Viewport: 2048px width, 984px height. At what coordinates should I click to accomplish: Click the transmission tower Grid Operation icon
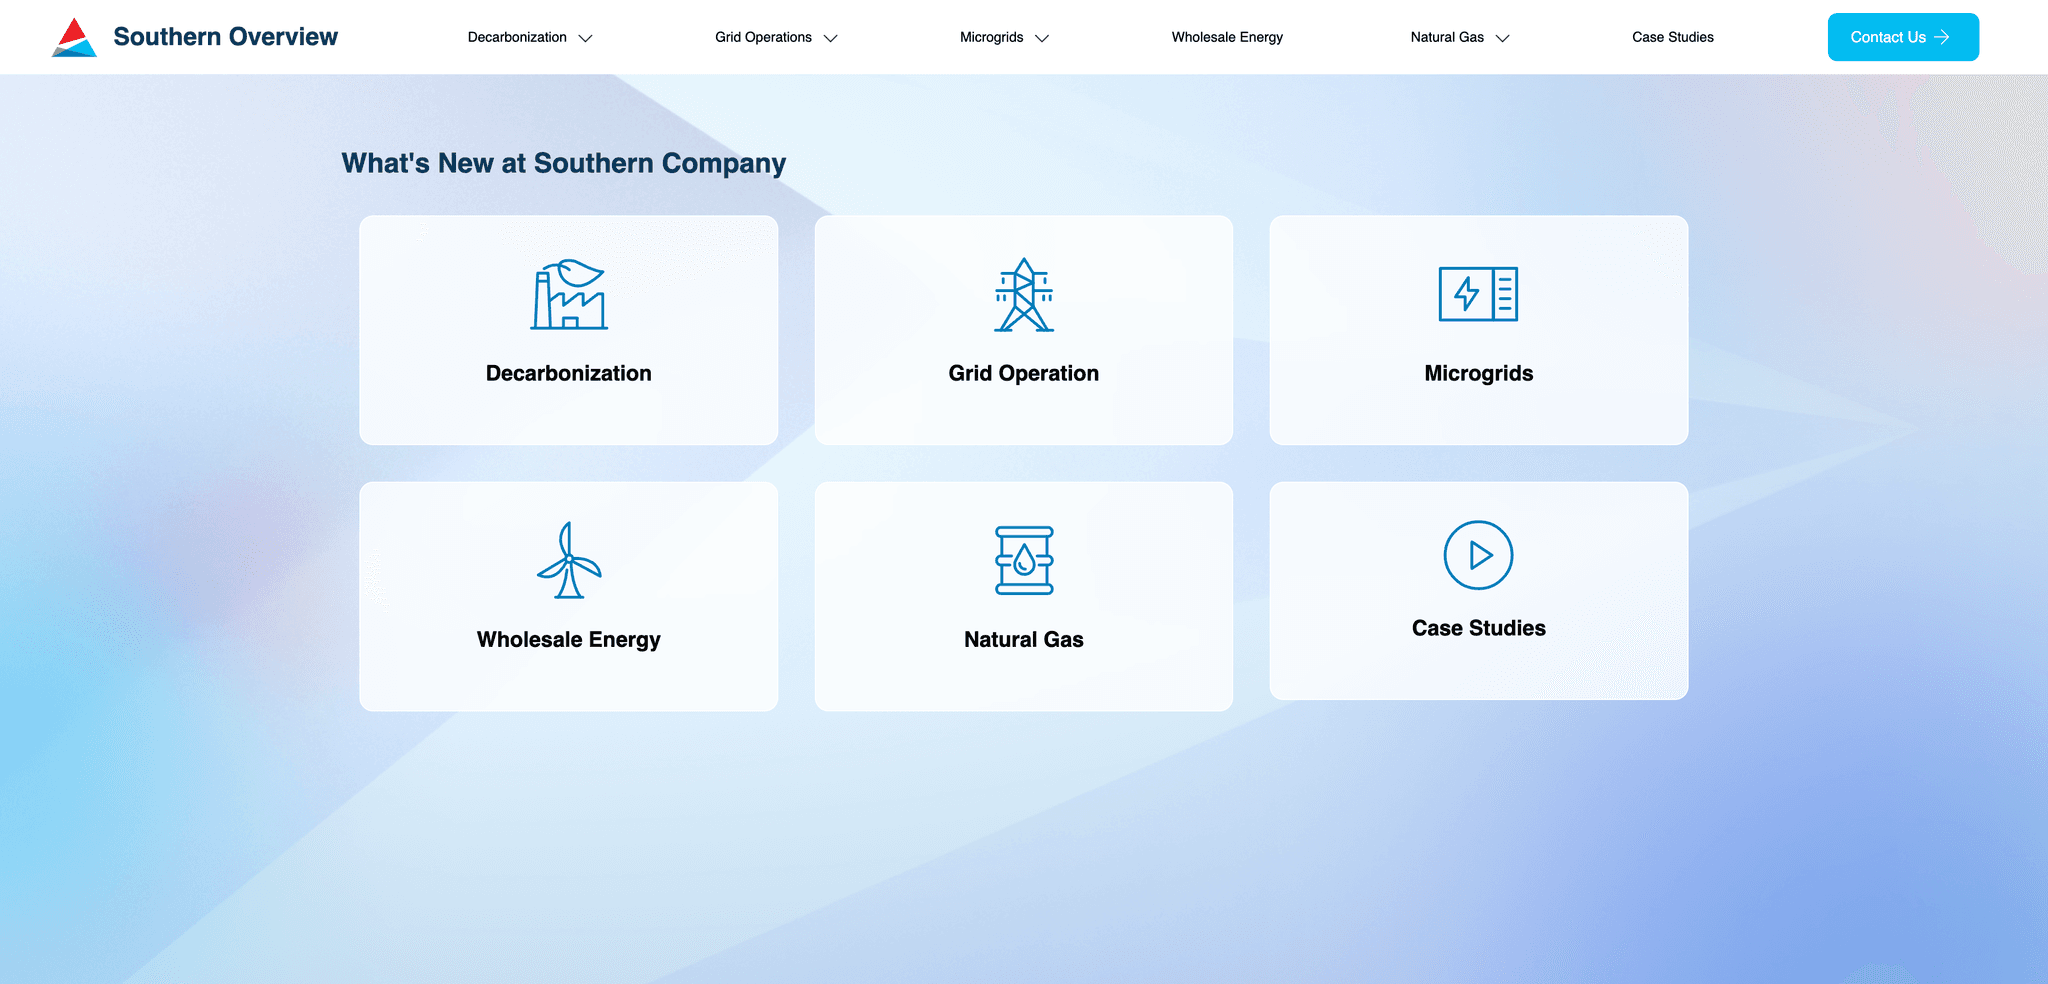pyautogui.click(x=1024, y=294)
